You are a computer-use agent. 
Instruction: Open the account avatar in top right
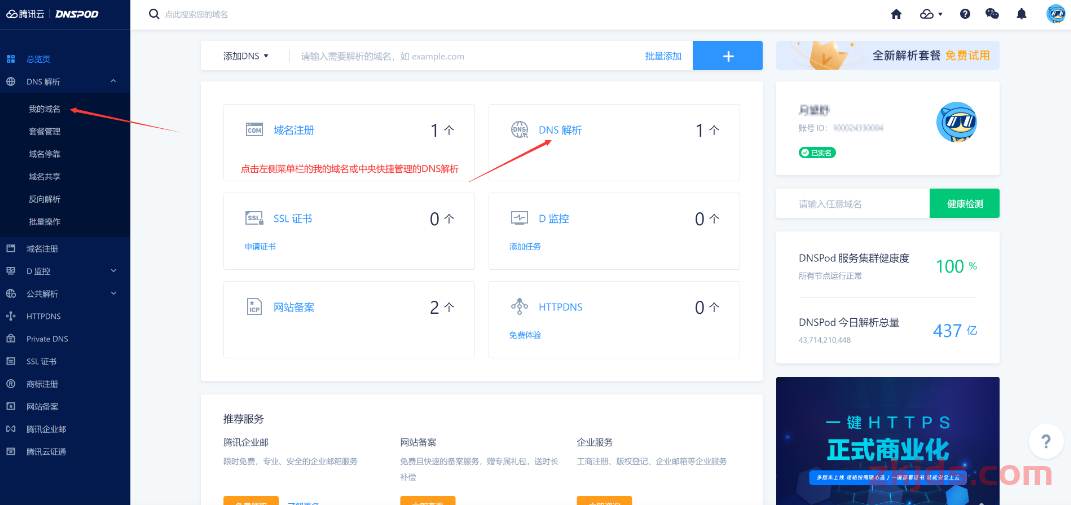coord(1057,14)
